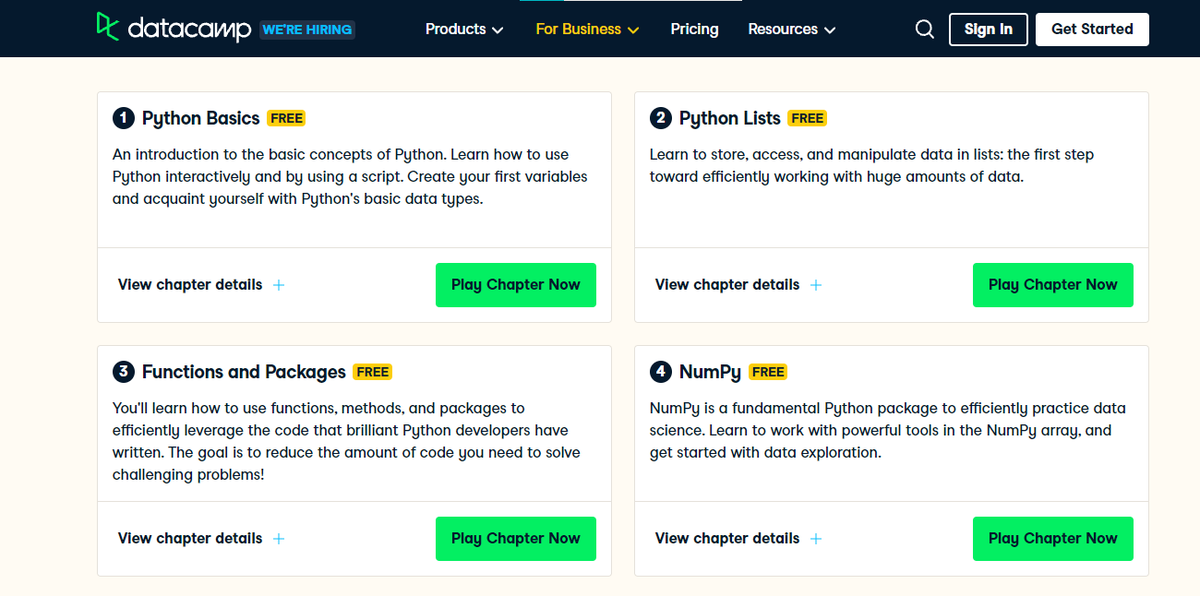
Task: Click the WE'RE HIRING badge
Action: coord(307,30)
